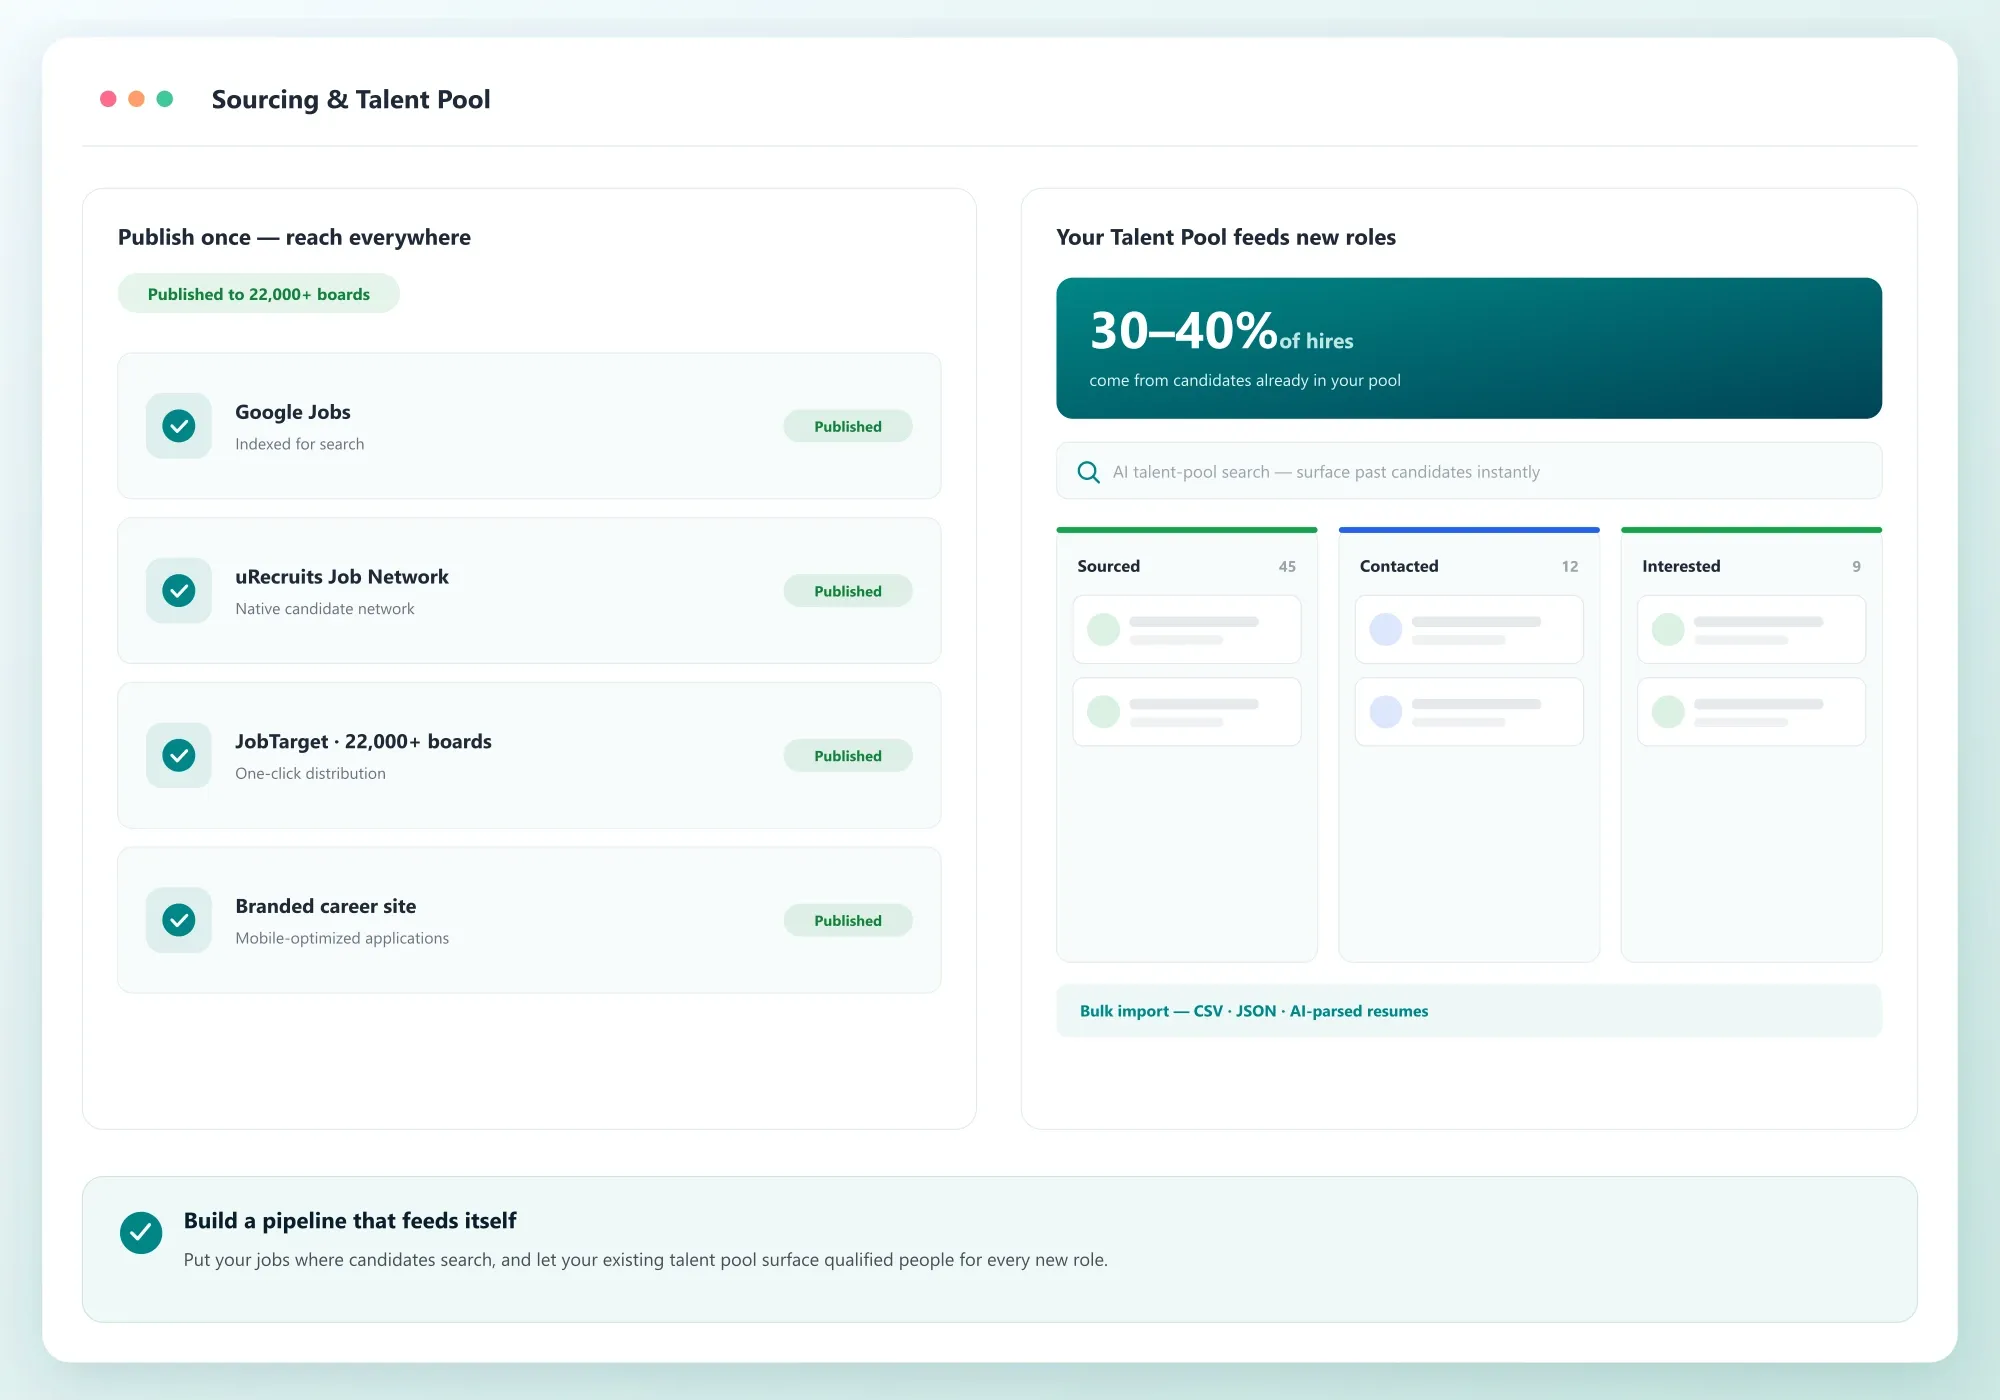Click Published badge for uRecruits Job Network
The width and height of the screenshot is (2000, 1400).
tap(848, 591)
